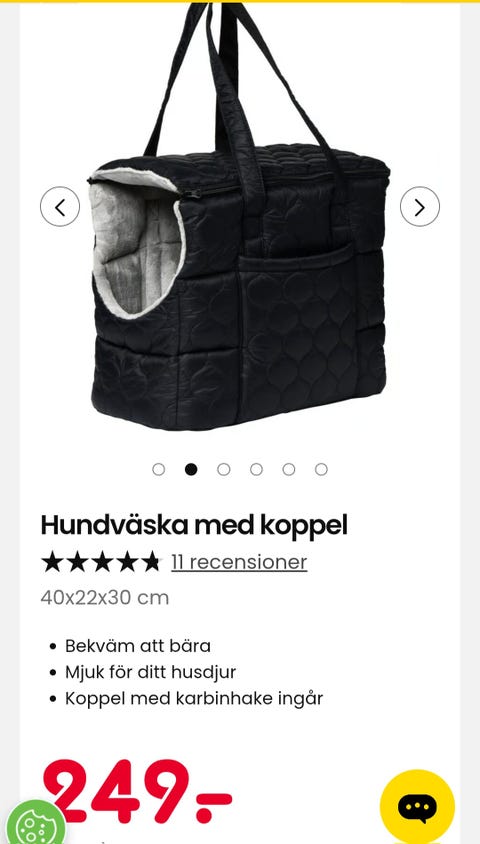Open cookie settings icon
The image size is (480, 844).
32,823
